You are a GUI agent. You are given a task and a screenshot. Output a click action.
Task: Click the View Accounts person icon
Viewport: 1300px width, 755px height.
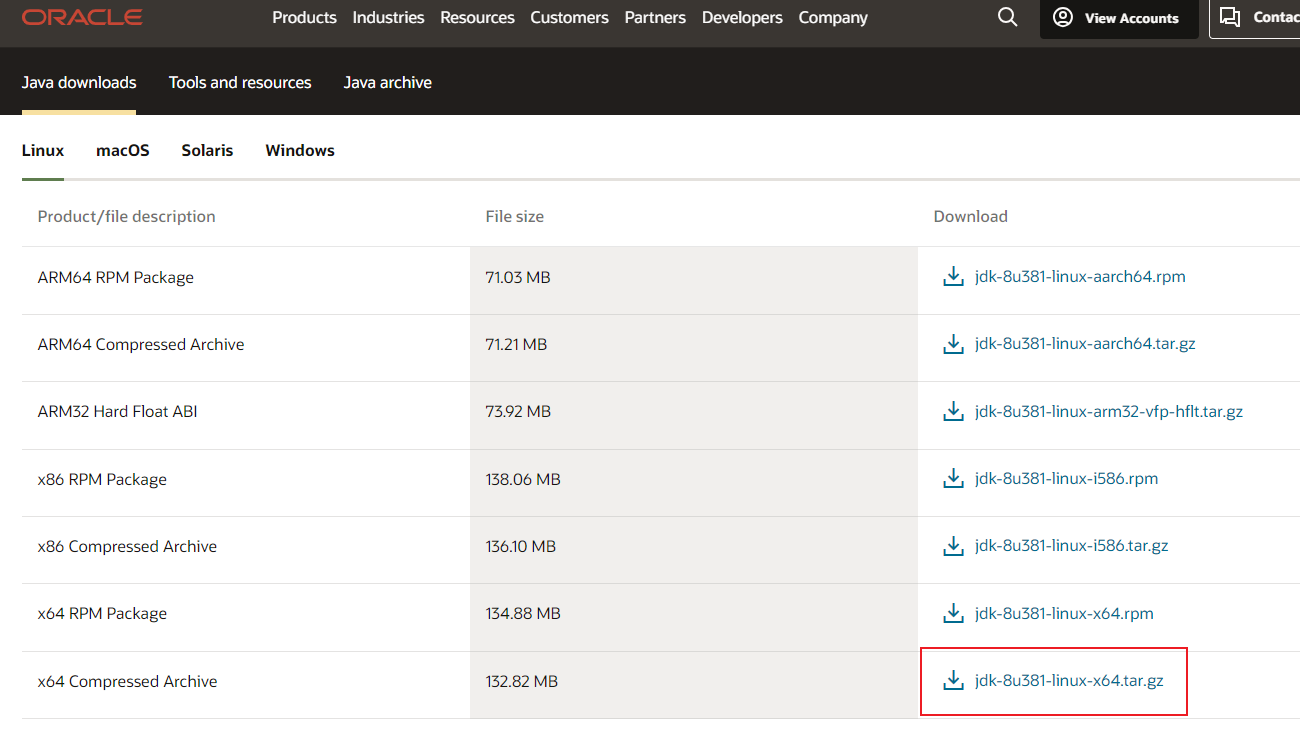(1063, 17)
